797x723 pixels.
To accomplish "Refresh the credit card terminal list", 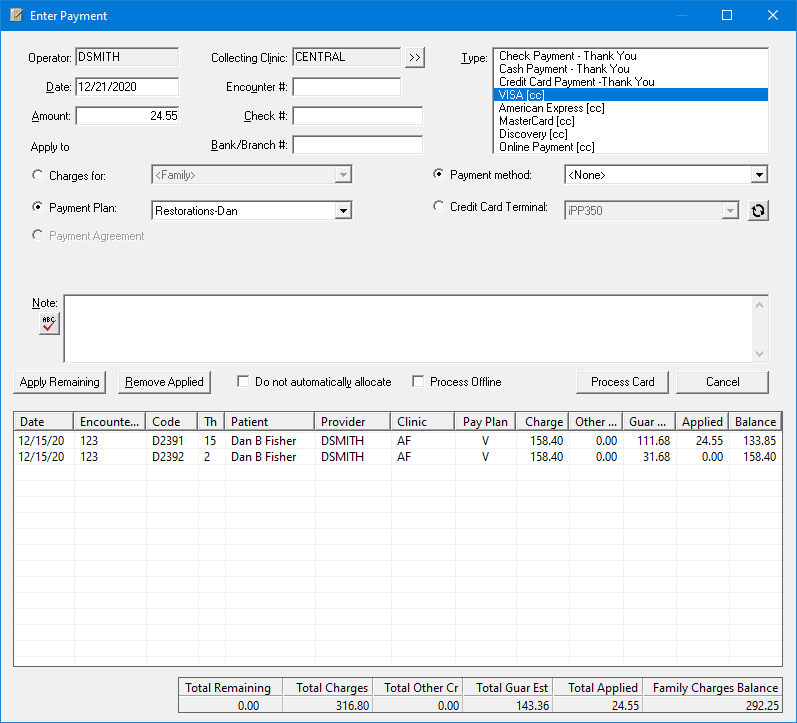I will point(758,210).
